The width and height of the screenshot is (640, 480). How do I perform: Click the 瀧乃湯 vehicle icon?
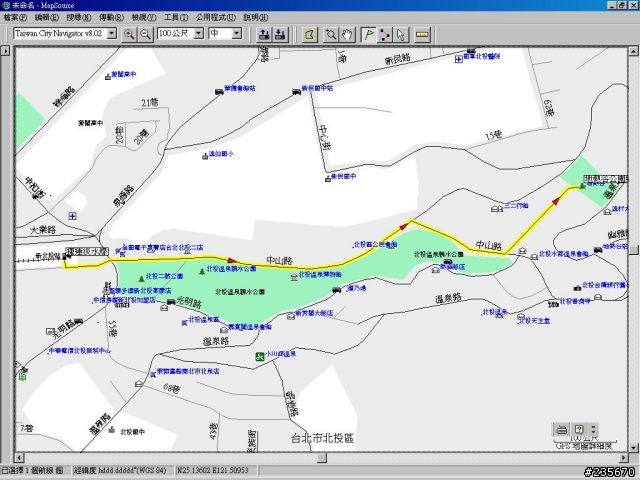coord(336,290)
